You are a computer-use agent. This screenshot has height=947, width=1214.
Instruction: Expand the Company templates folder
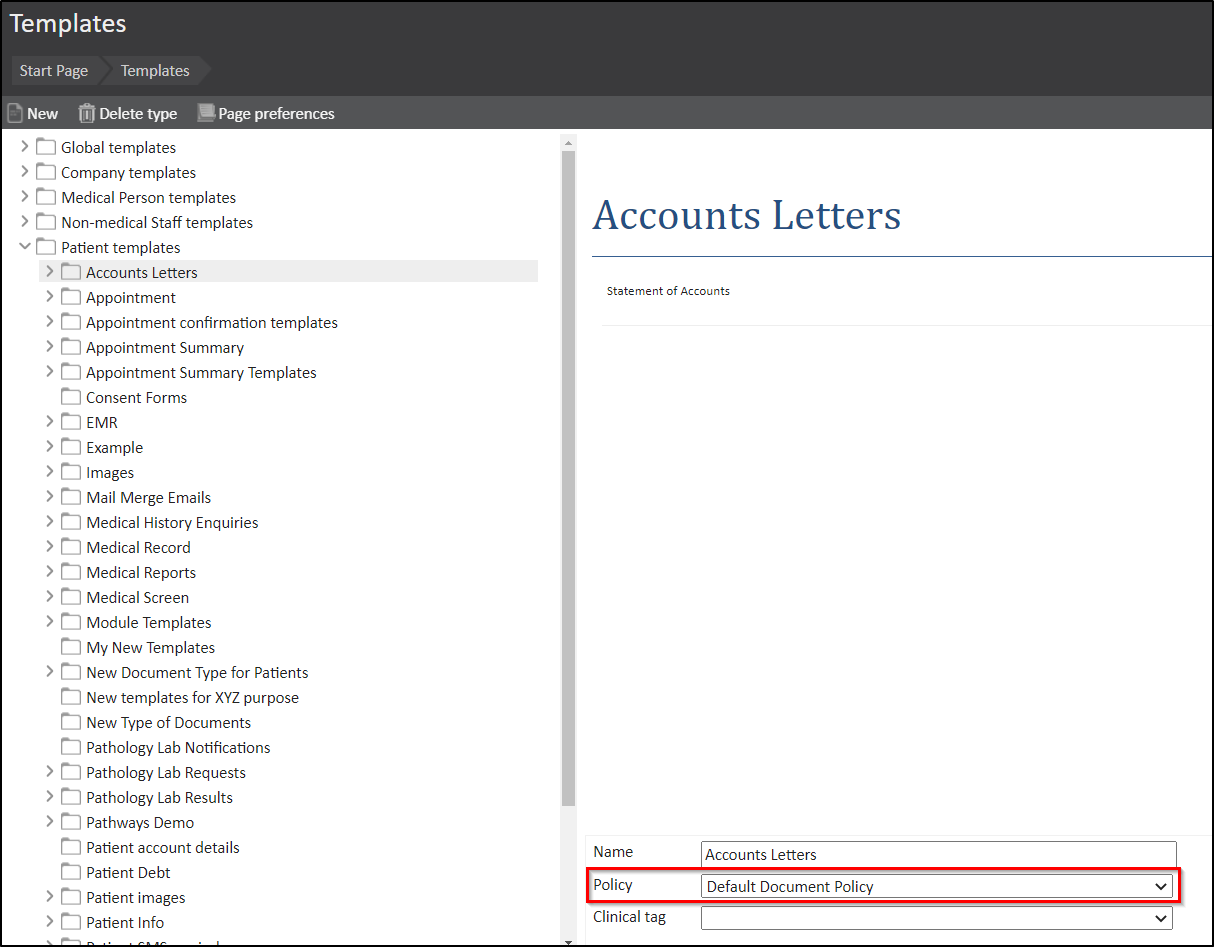(x=25, y=172)
